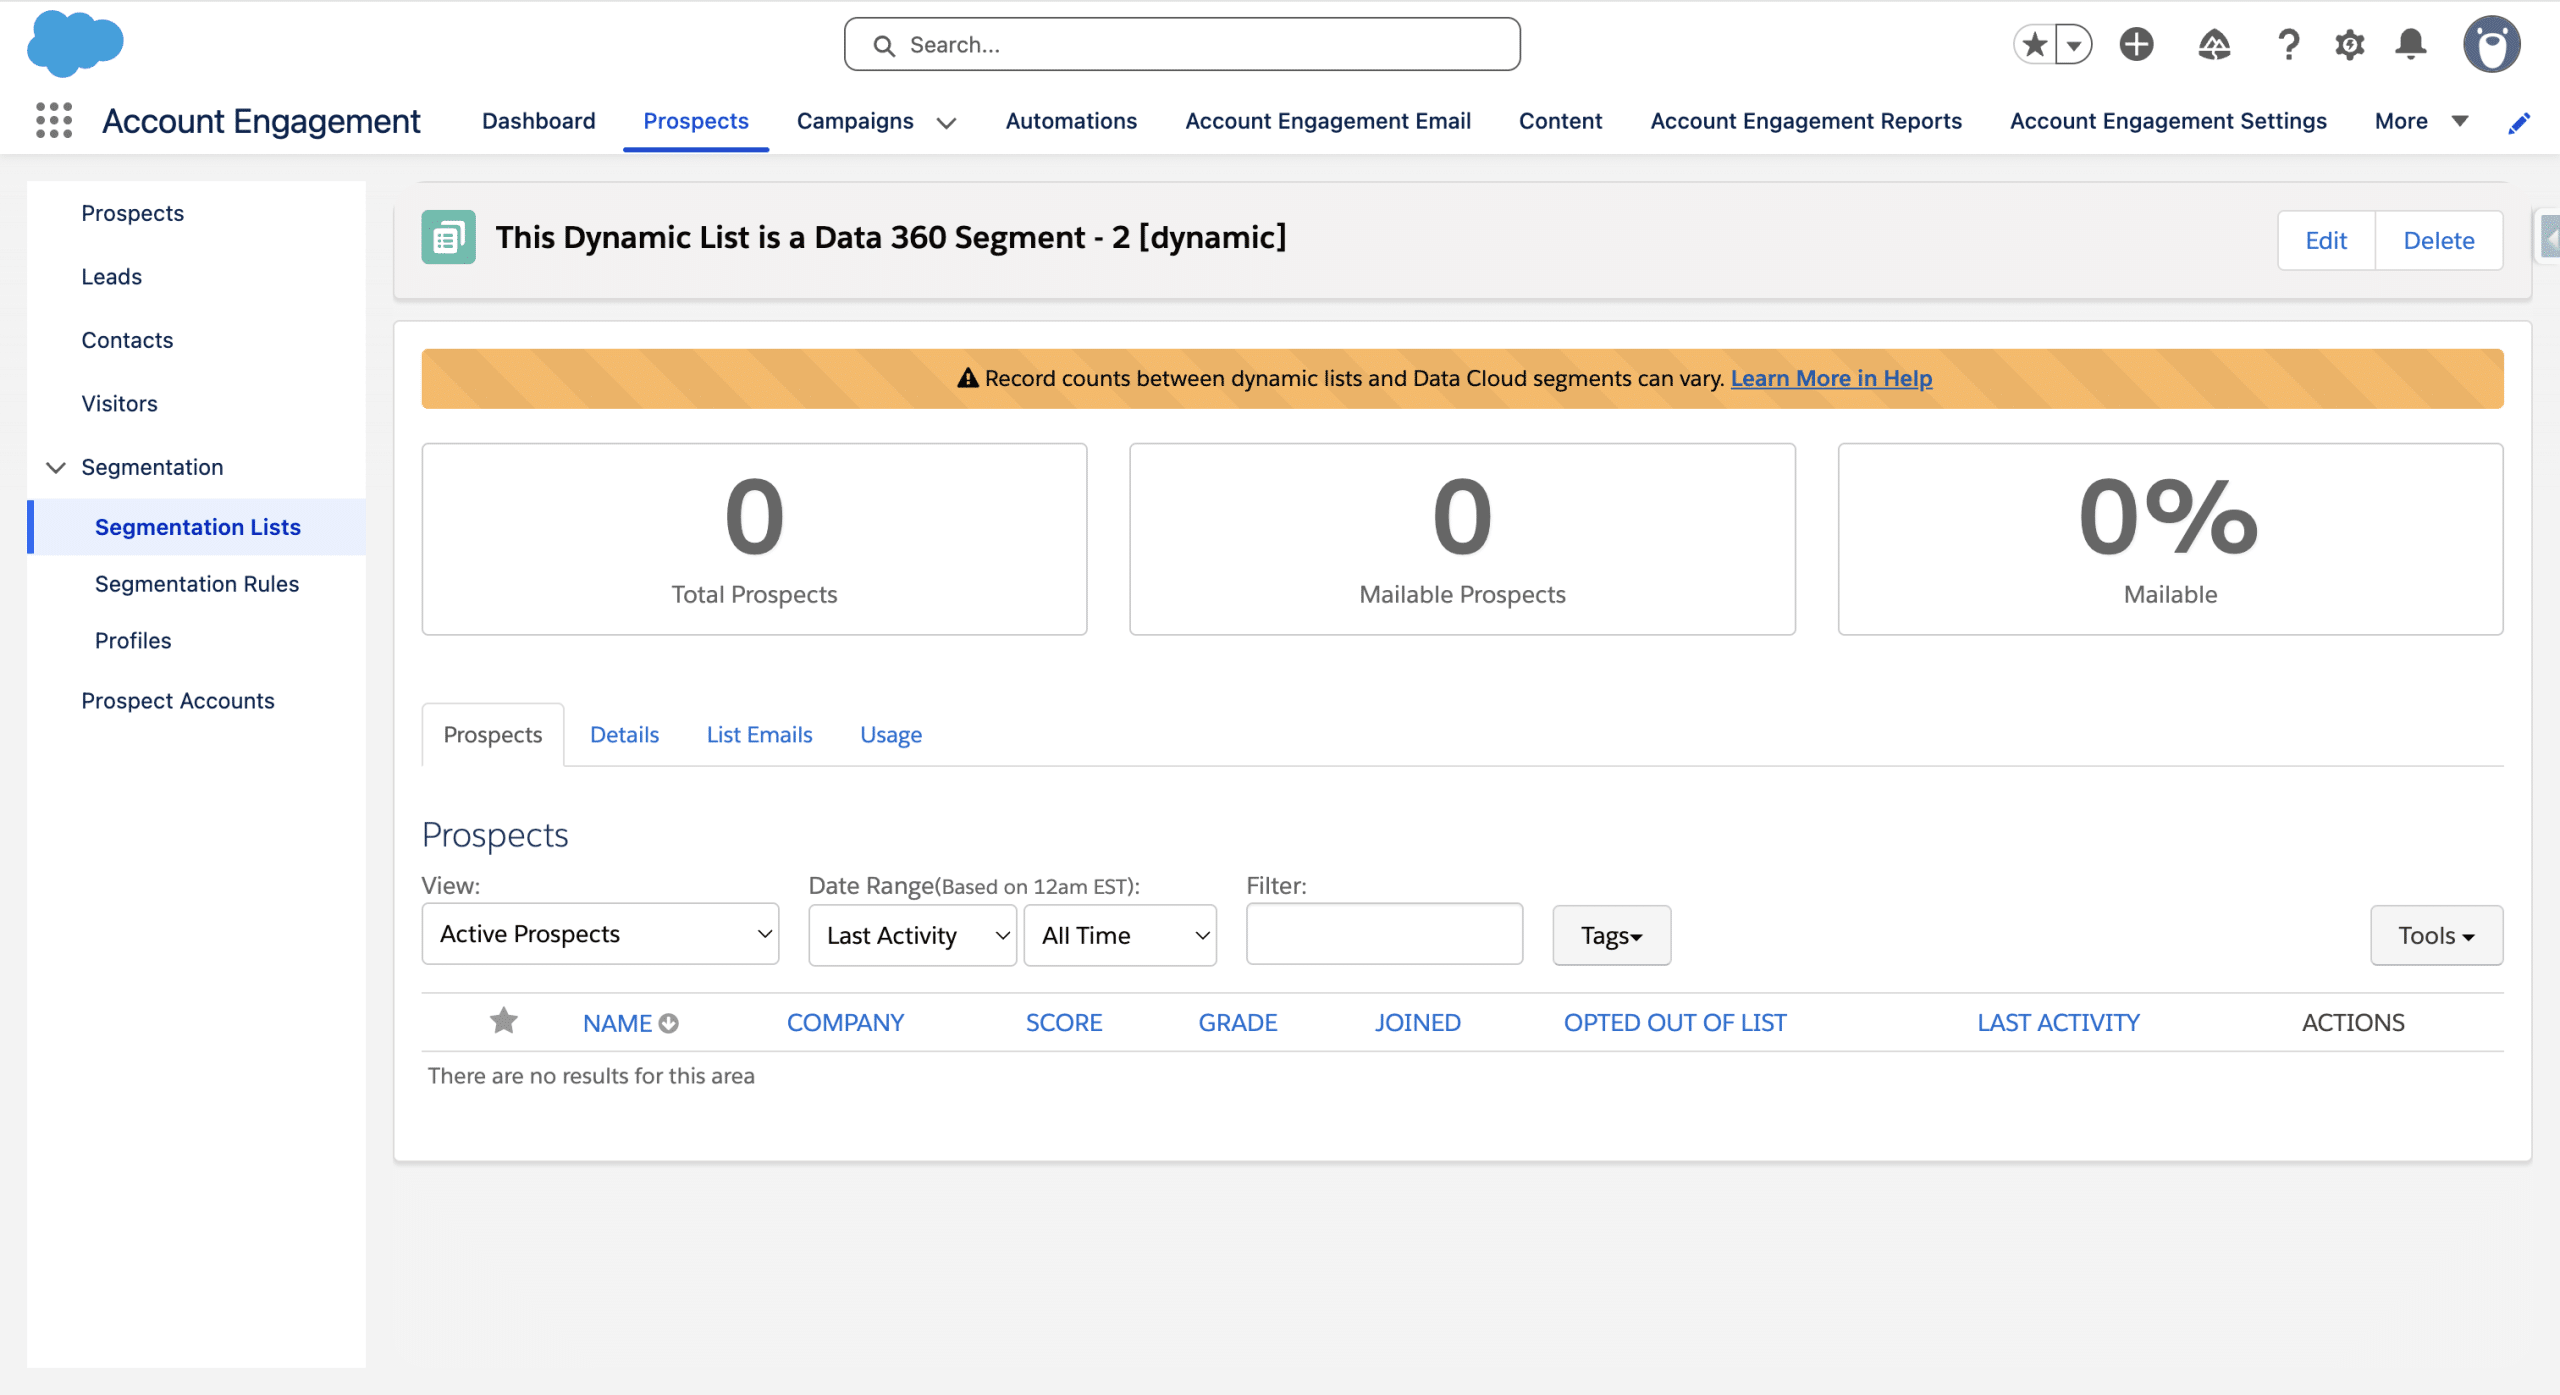Image resolution: width=2560 pixels, height=1395 pixels.
Task: Expand the Campaigns nav chevron
Action: 946,122
